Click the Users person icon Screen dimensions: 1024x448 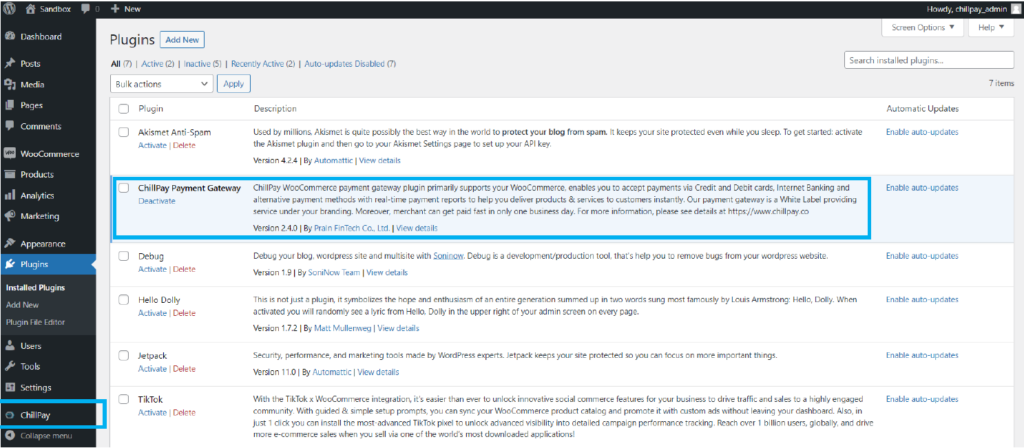pyautogui.click(x=10, y=345)
